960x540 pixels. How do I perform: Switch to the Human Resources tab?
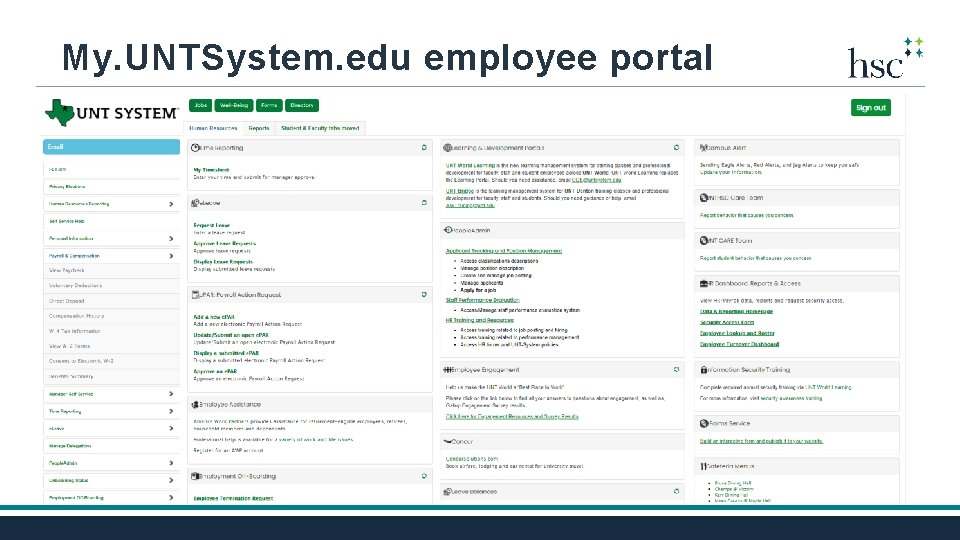click(x=212, y=128)
